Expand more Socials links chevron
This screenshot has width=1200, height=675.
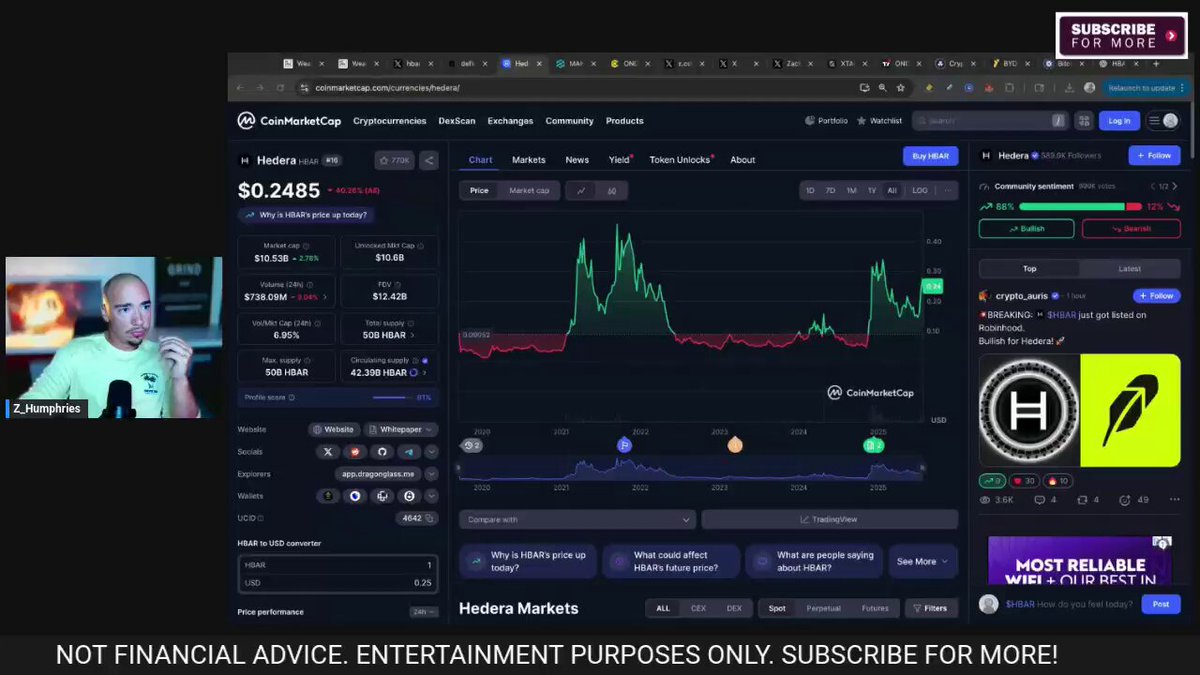431,452
